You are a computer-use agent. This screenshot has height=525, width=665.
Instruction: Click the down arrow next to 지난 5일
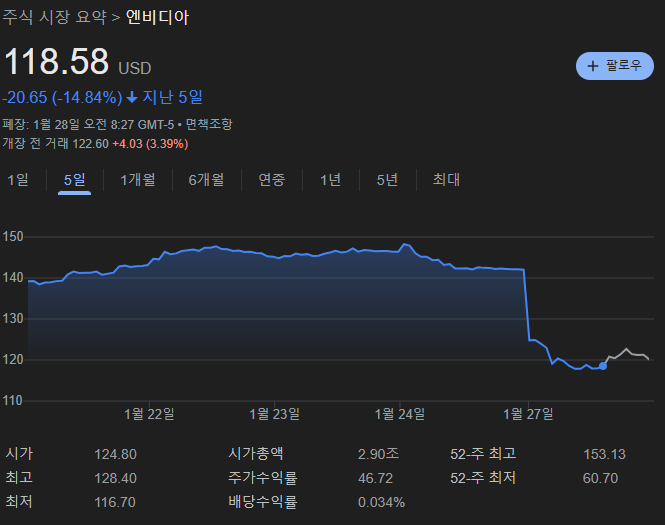[132, 98]
